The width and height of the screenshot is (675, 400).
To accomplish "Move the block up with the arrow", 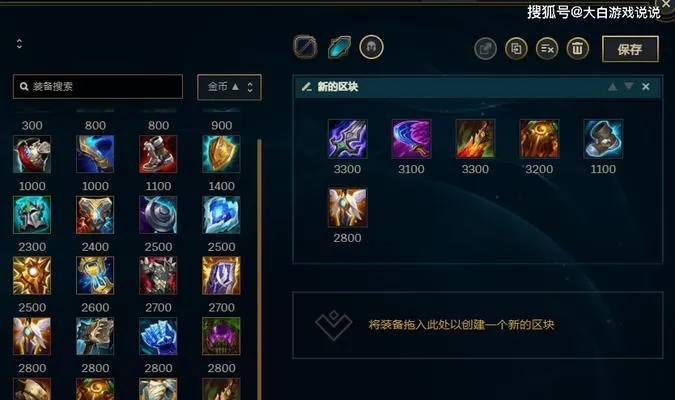I will [x=612, y=87].
